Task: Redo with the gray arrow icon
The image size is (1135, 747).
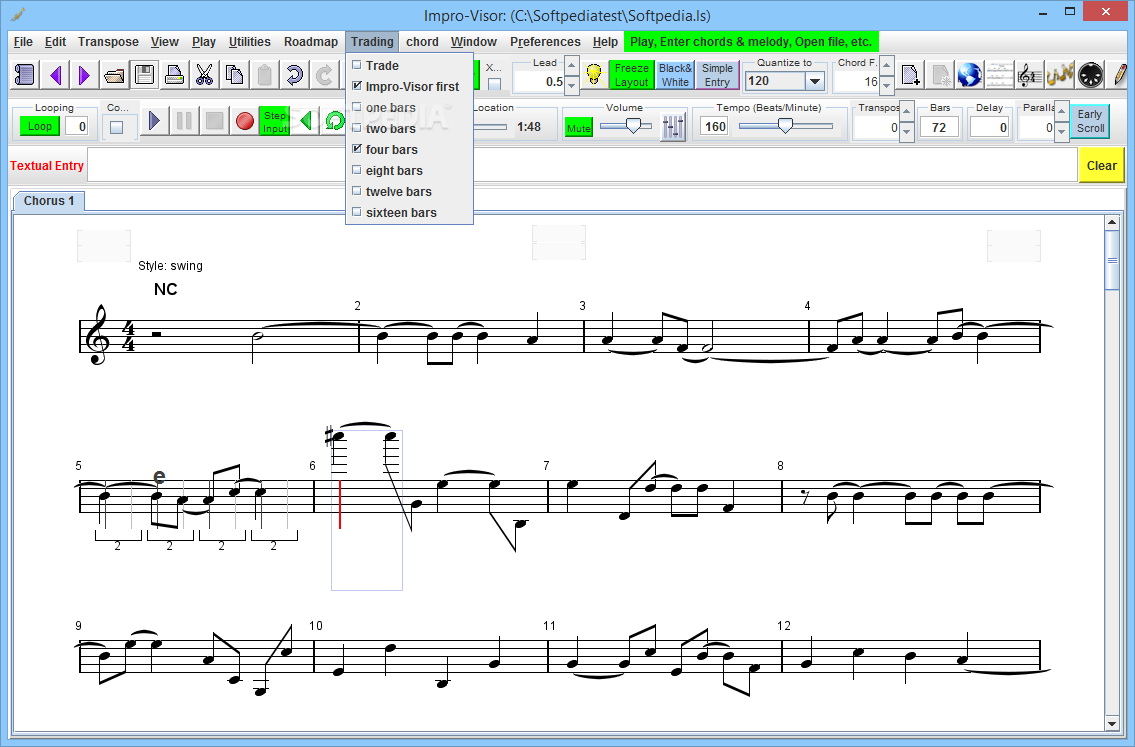Action: click(x=324, y=75)
